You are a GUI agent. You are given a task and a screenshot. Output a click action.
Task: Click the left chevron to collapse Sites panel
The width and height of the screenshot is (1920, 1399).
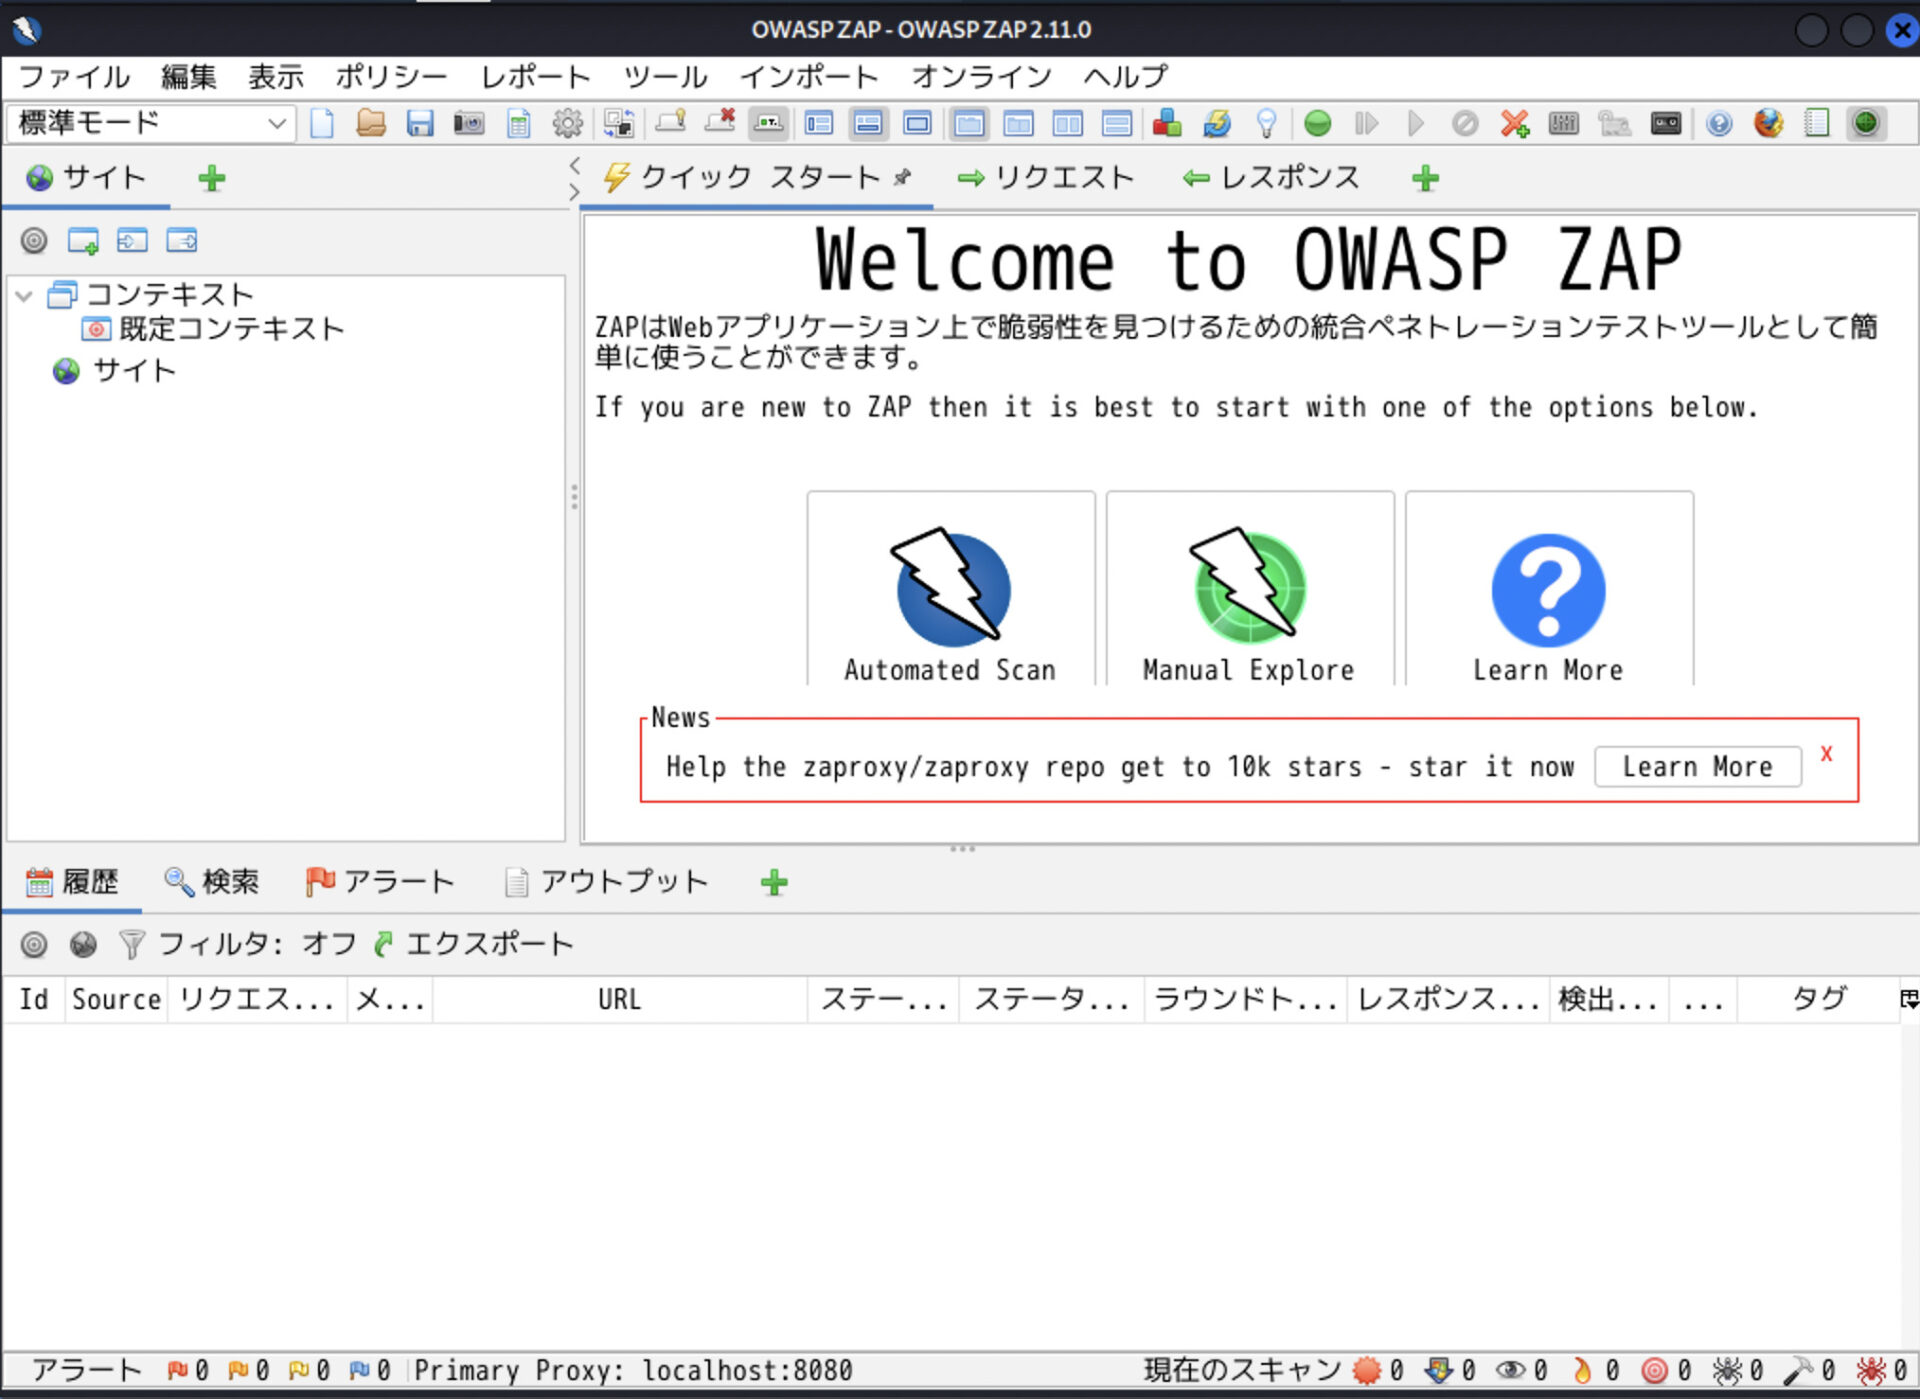click(x=574, y=165)
